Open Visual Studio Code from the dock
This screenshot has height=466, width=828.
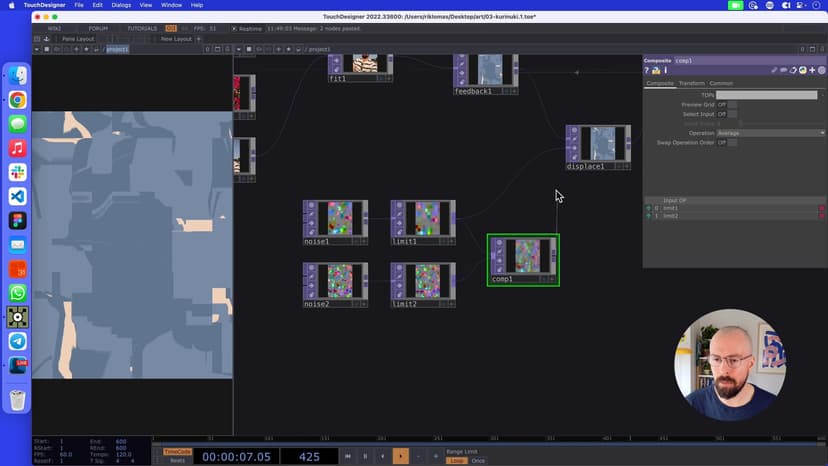point(17,196)
